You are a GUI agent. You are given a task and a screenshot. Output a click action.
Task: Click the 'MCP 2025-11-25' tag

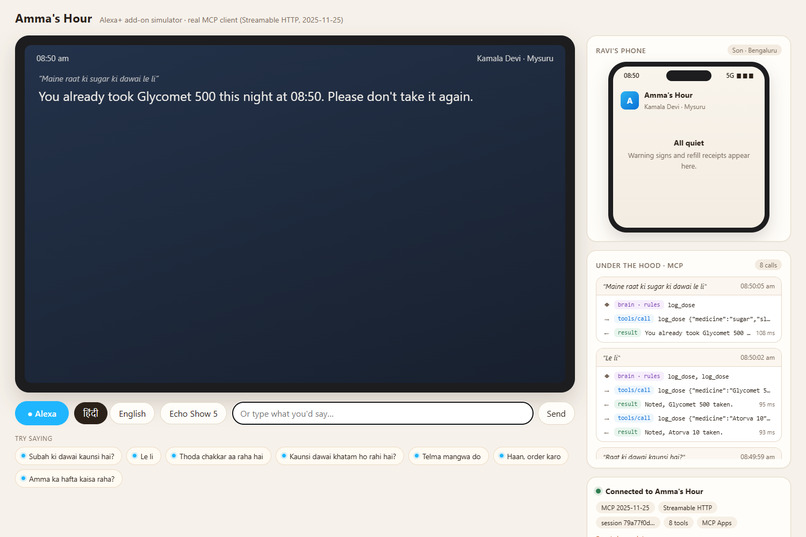tap(625, 508)
